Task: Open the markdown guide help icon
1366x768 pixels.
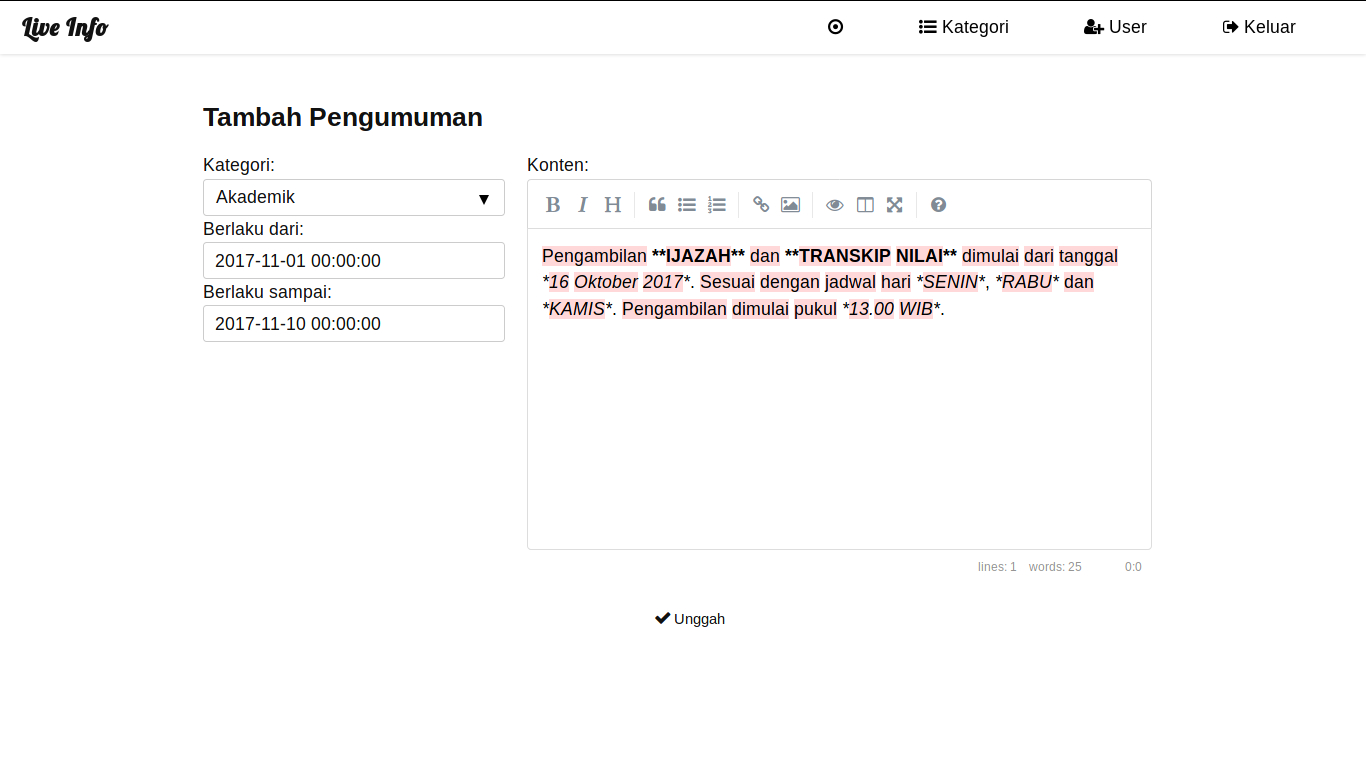Action: pos(938,205)
